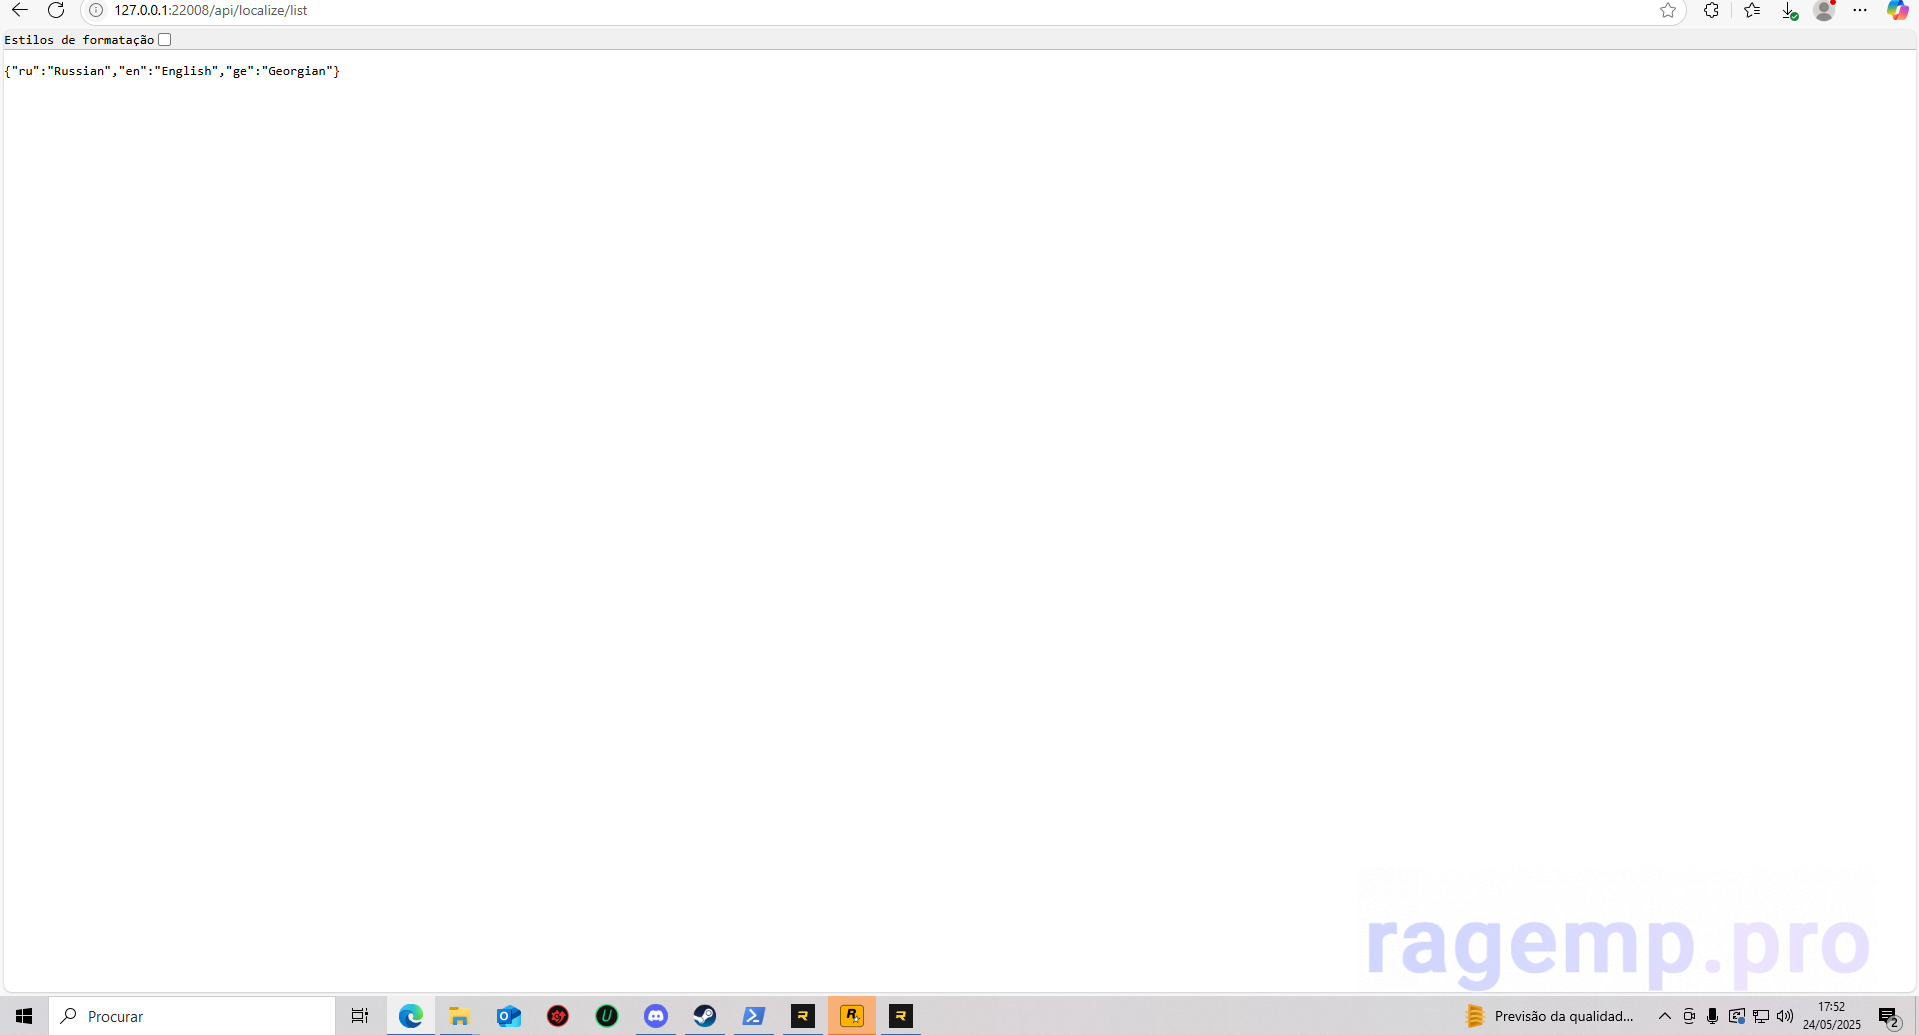
Task: Click the Estilos de formatação label
Action: (x=79, y=40)
